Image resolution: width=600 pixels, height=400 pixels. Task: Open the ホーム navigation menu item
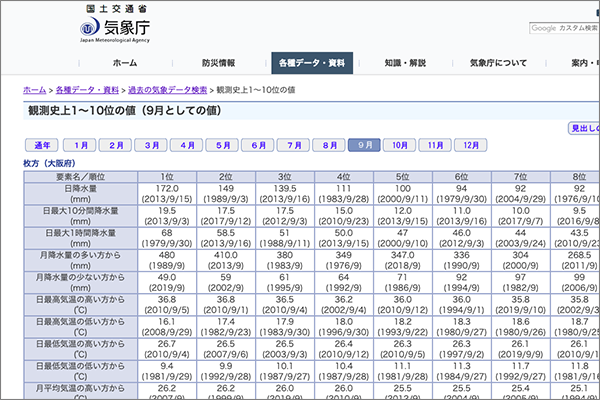click(x=124, y=62)
